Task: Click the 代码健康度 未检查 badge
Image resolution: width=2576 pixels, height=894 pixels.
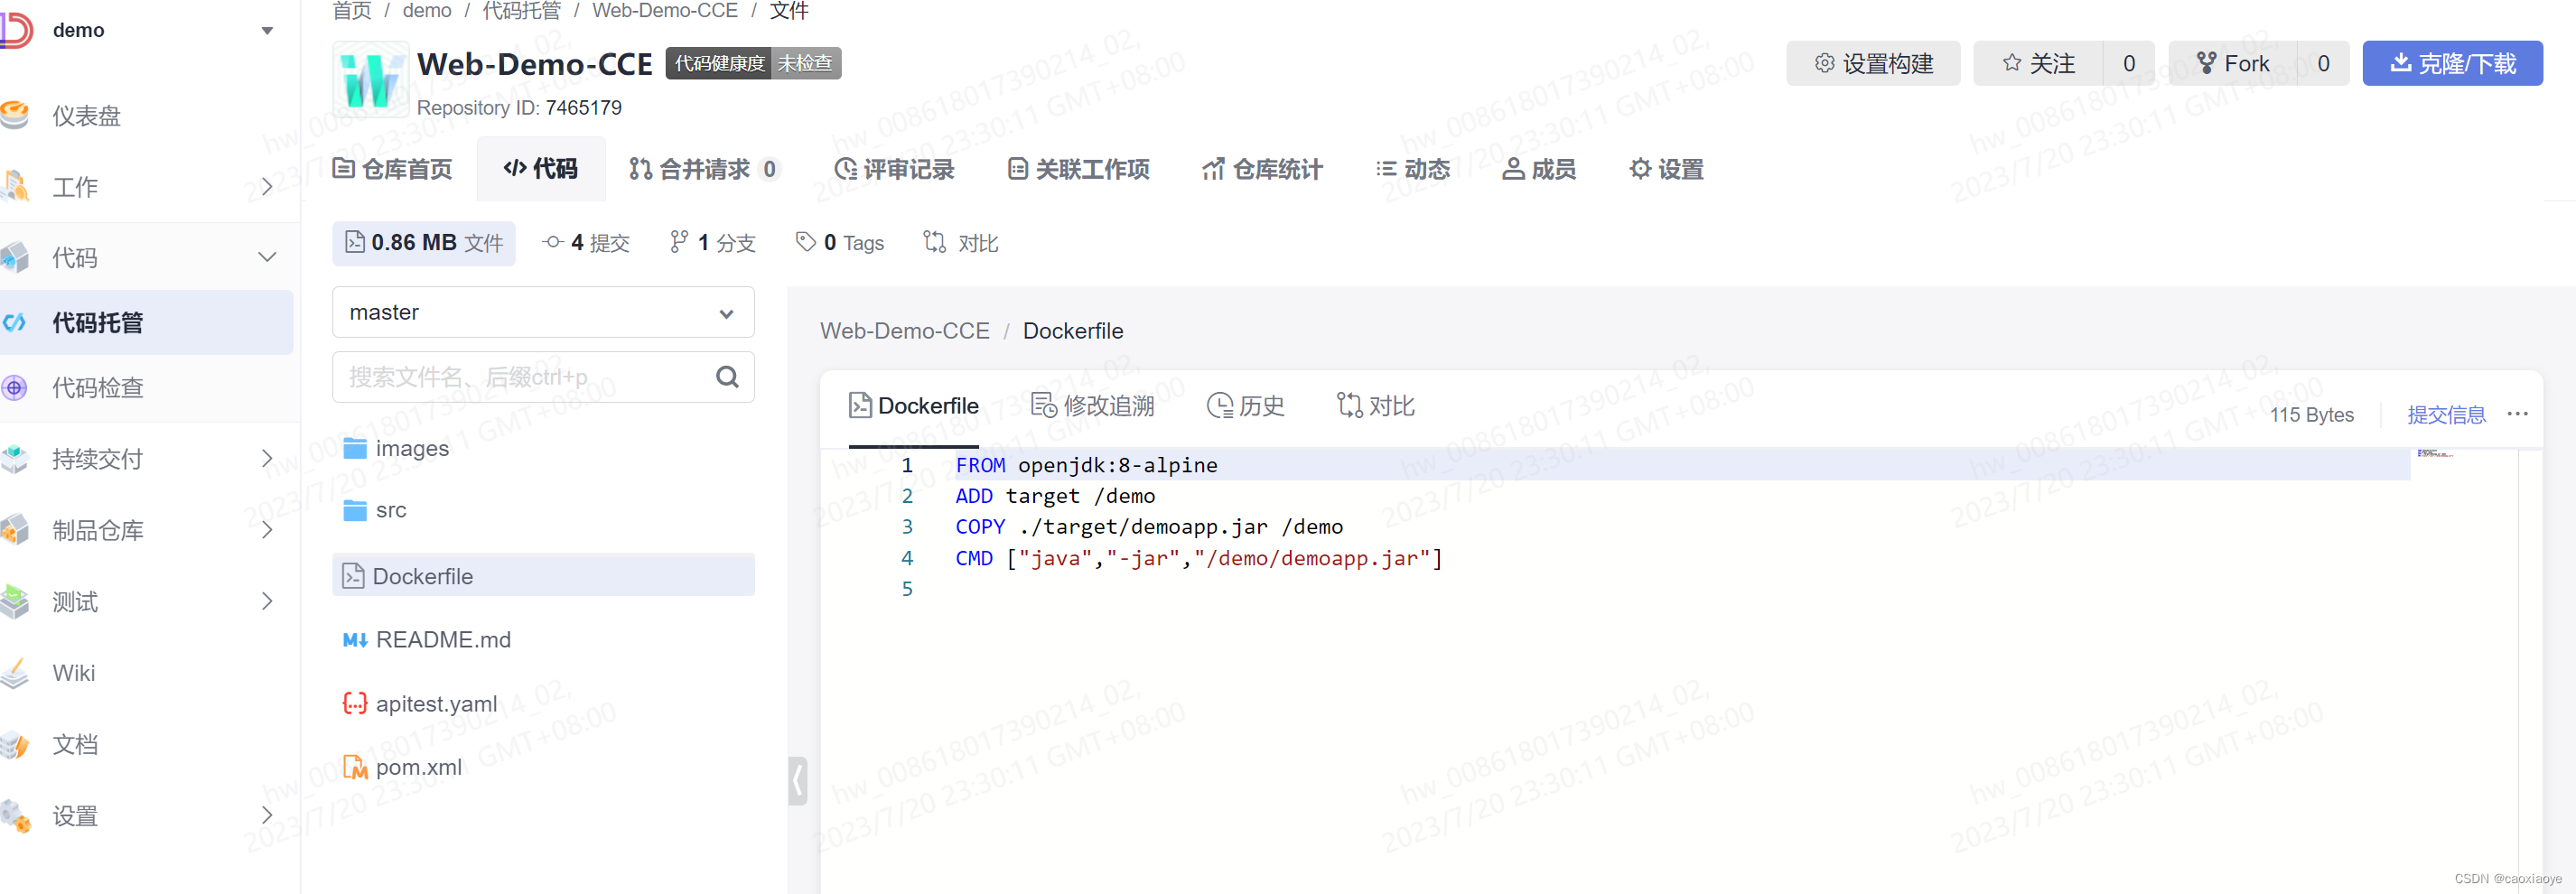Action: 753,64
